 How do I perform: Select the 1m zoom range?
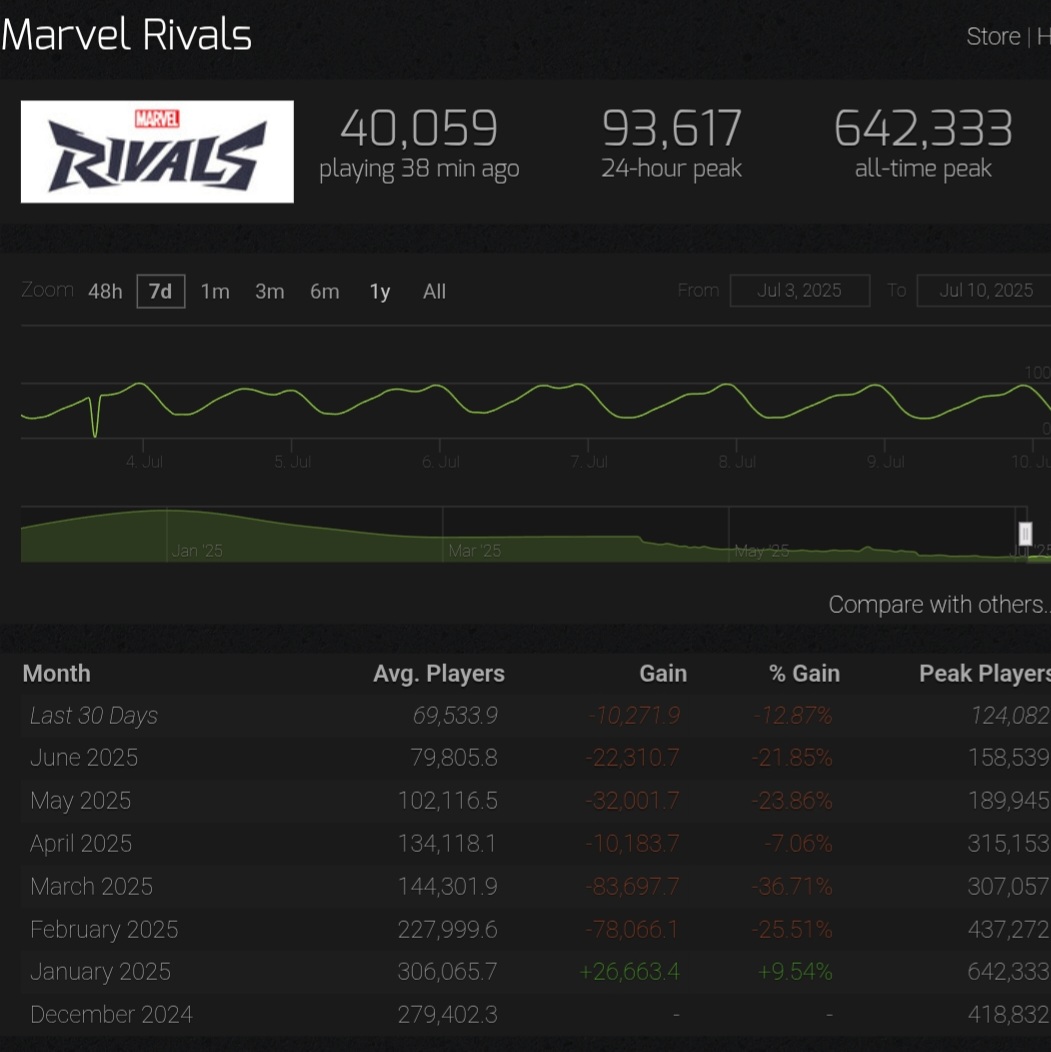pyautogui.click(x=215, y=291)
